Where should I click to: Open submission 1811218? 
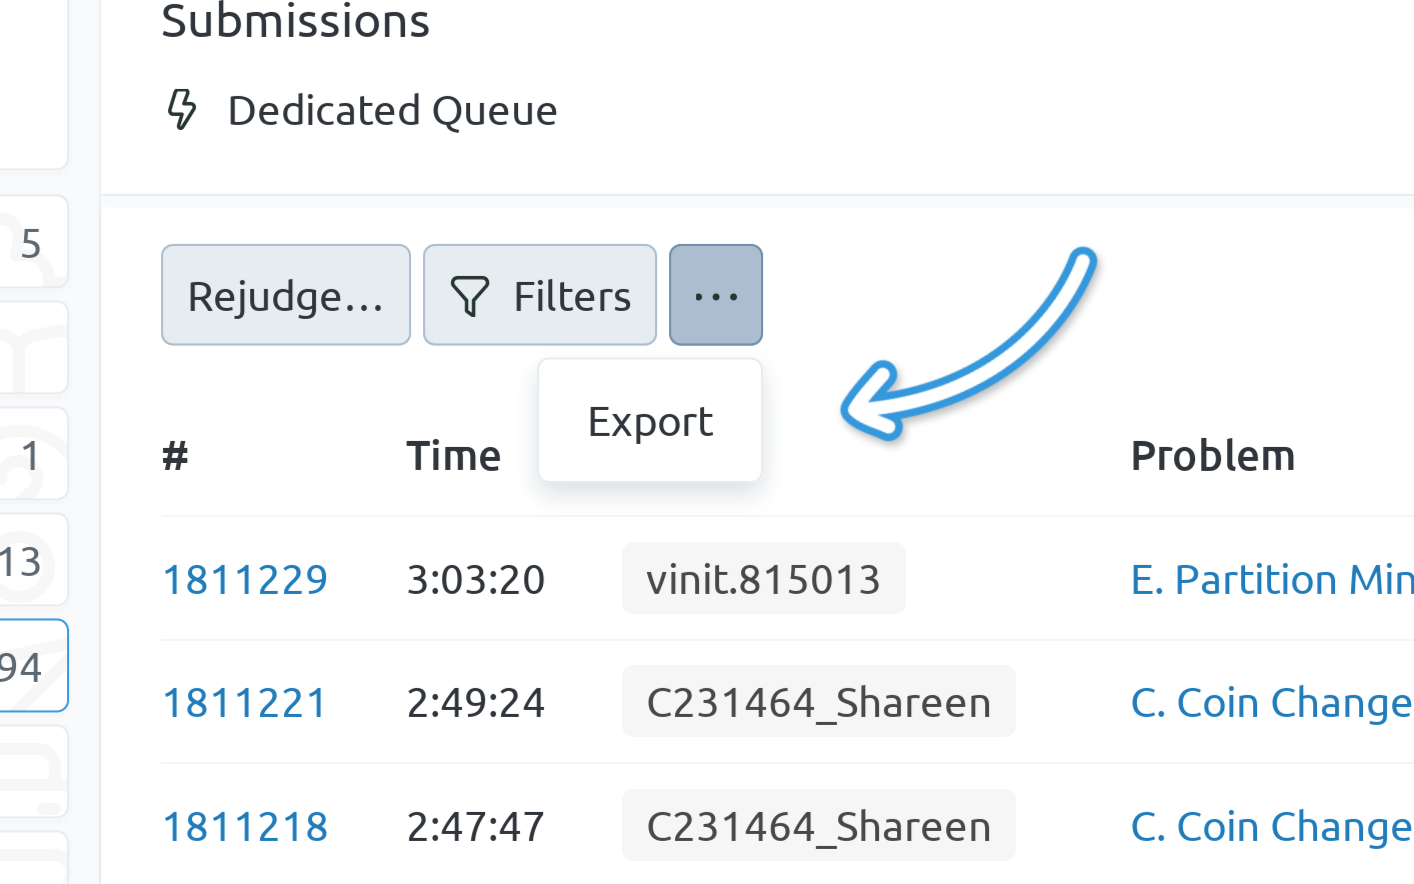[245, 827]
